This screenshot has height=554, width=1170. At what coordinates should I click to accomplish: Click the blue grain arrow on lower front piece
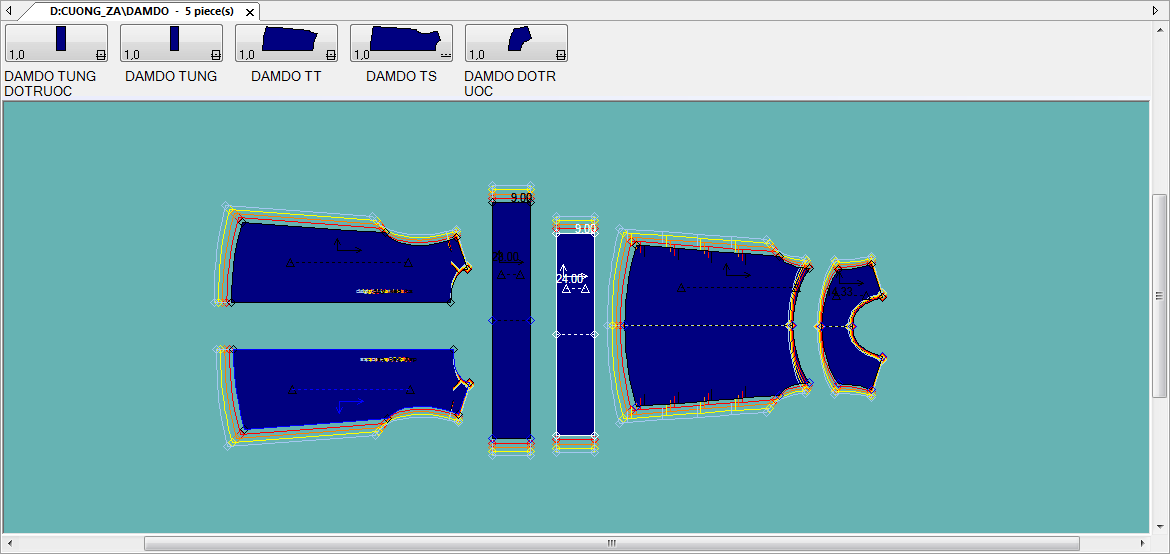point(349,404)
